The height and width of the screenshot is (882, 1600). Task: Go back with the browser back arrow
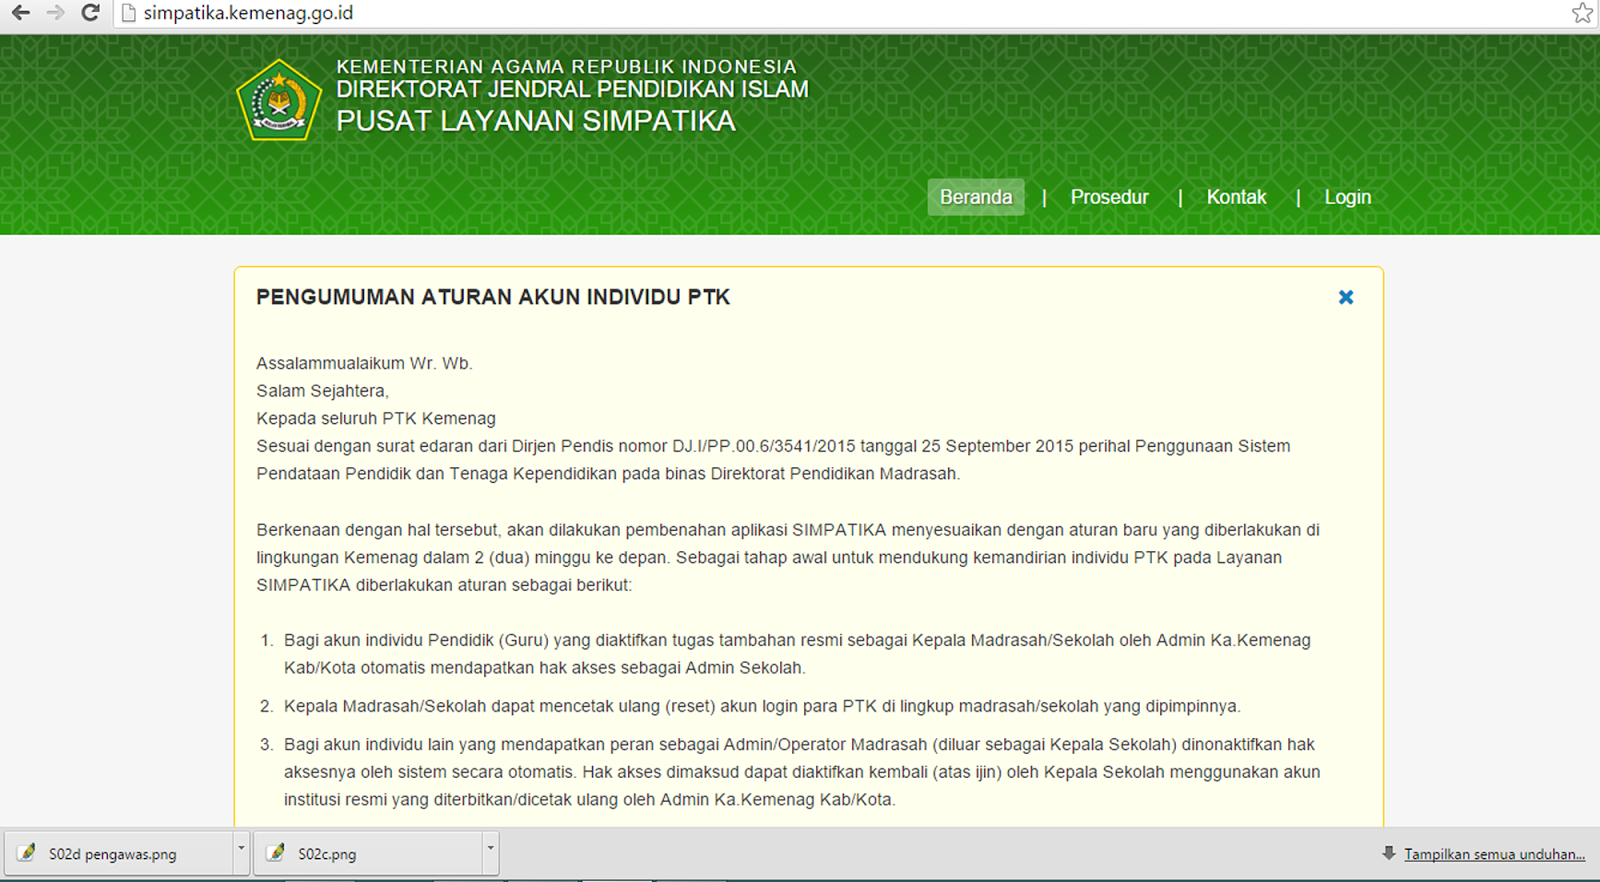click(x=20, y=13)
